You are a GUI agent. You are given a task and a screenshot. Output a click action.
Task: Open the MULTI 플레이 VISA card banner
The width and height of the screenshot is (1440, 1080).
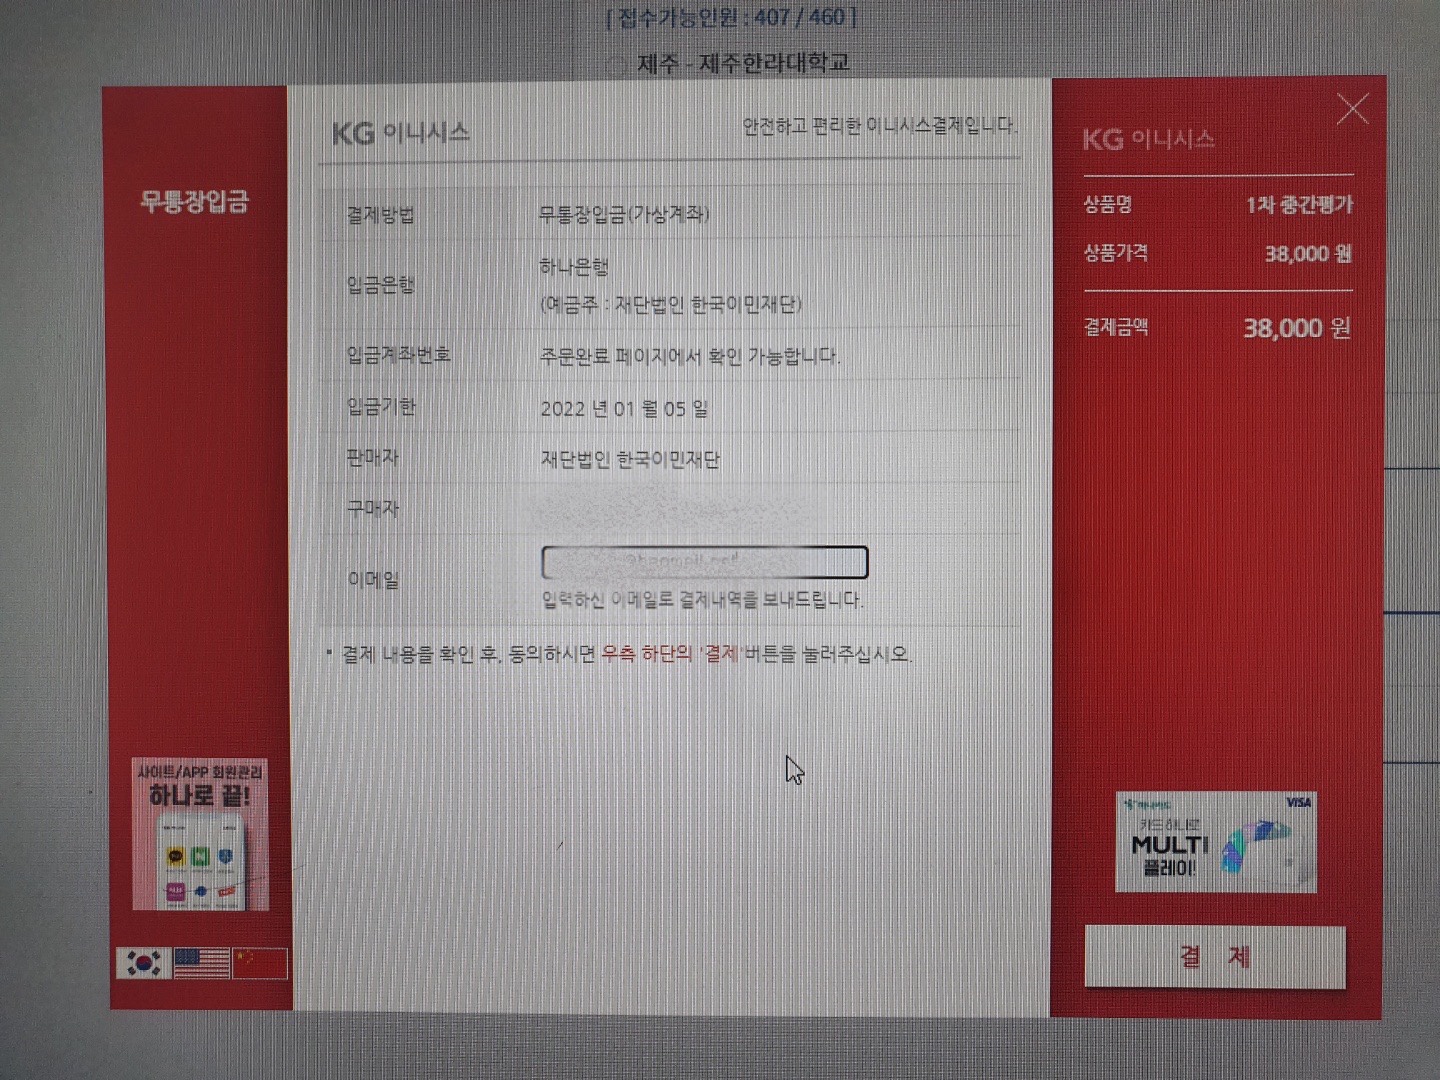1216,842
